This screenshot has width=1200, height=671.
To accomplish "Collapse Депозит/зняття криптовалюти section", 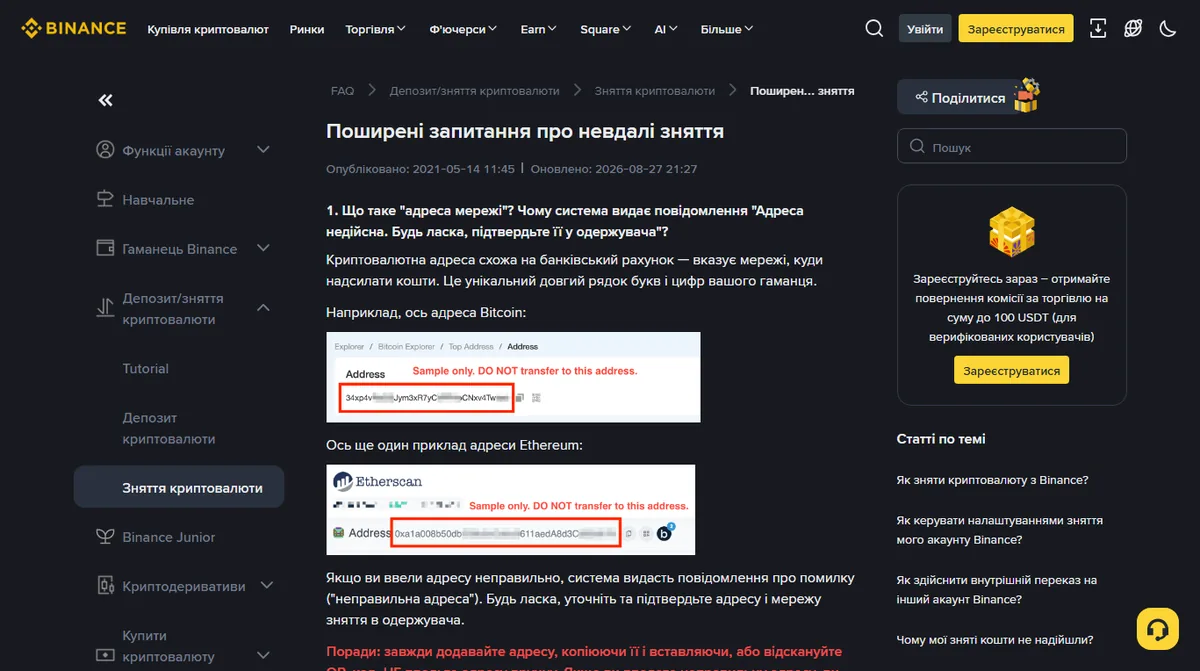I will [264, 308].
